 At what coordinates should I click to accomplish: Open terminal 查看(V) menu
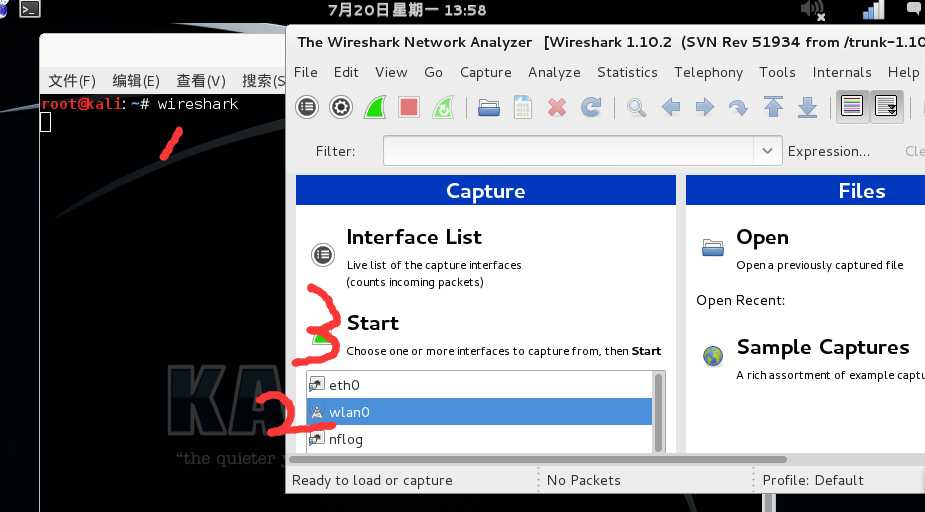(201, 81)
